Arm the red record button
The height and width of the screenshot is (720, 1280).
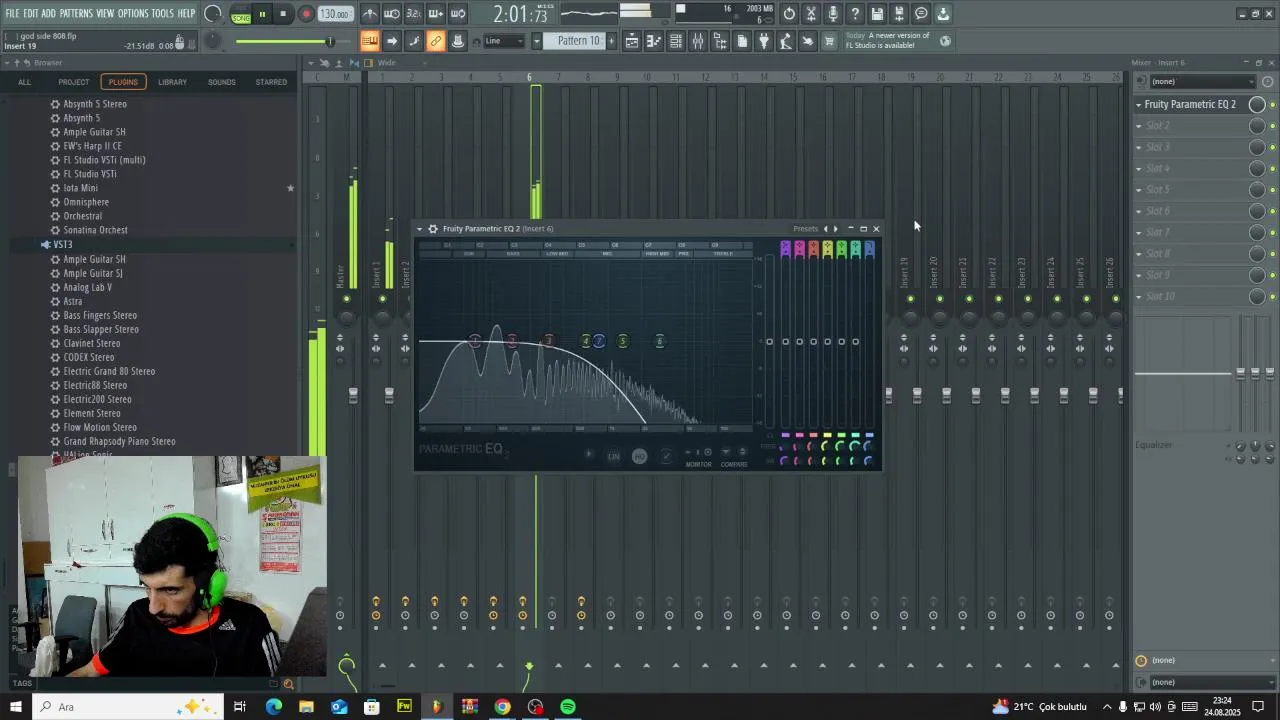(x=306, y=14)
